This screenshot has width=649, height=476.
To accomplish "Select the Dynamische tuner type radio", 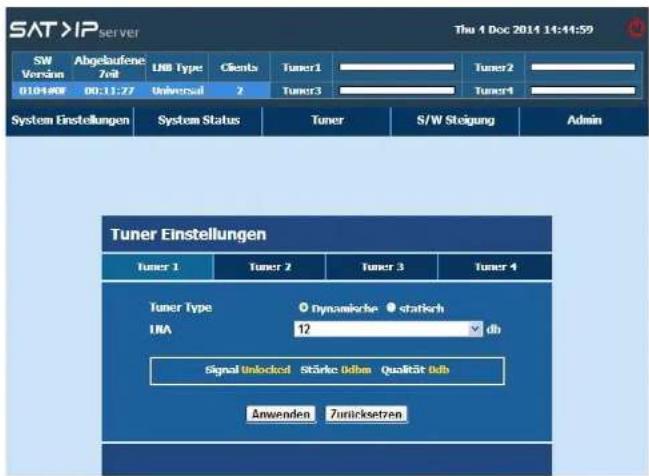I will click(303, 308).
